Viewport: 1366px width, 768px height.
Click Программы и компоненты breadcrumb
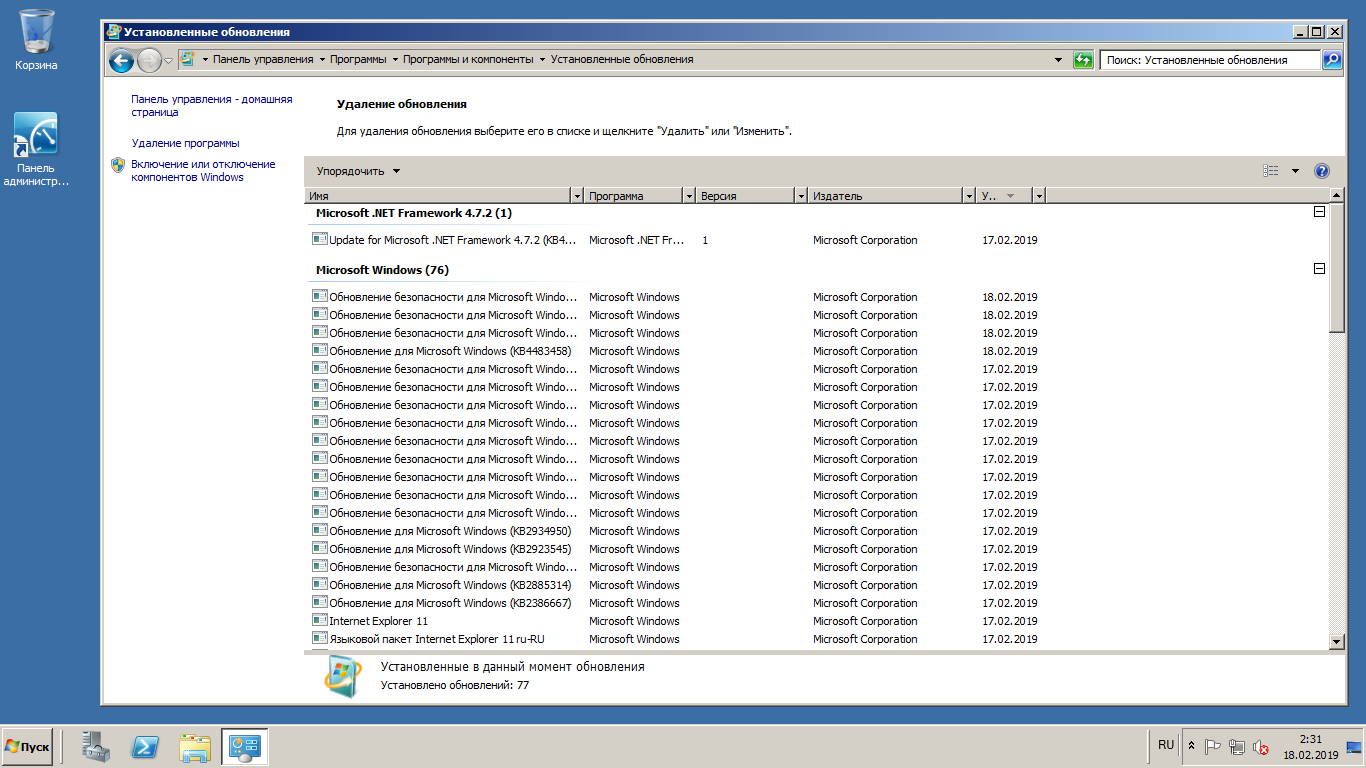coord(468,60)
